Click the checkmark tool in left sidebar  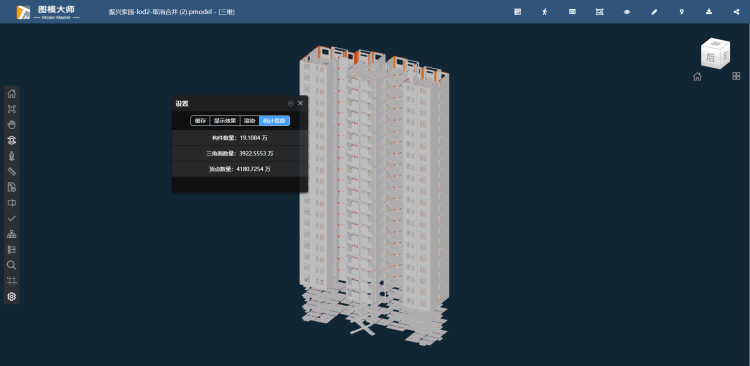pyautogui.click(x=11, y=218)
